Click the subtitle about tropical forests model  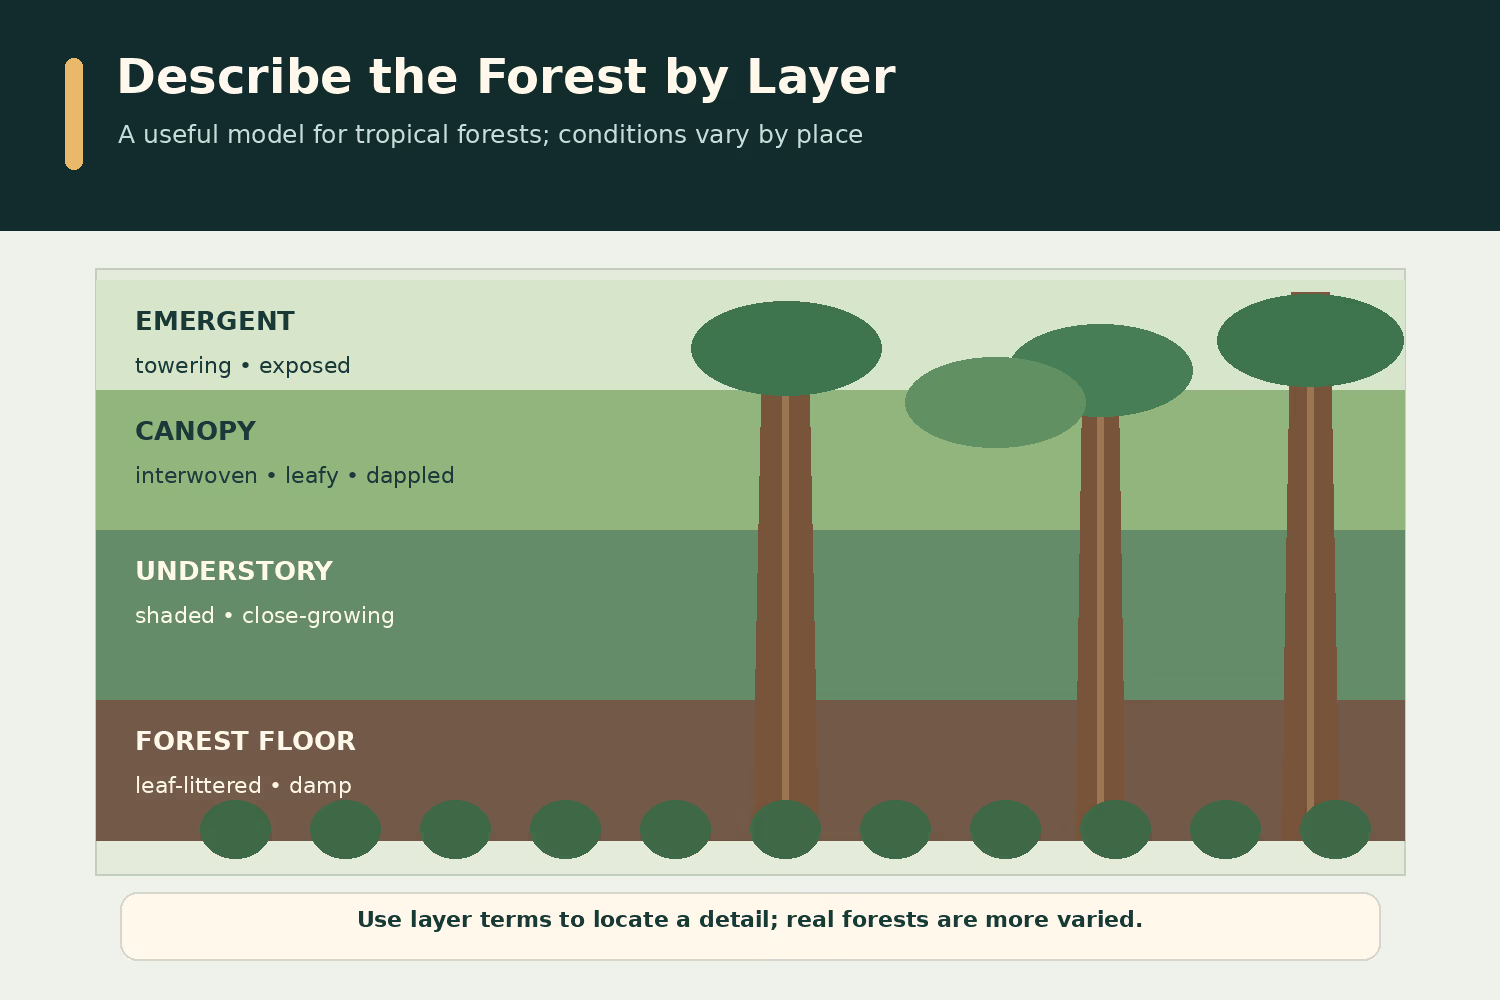pyautogui.click(x=490, y=135)
